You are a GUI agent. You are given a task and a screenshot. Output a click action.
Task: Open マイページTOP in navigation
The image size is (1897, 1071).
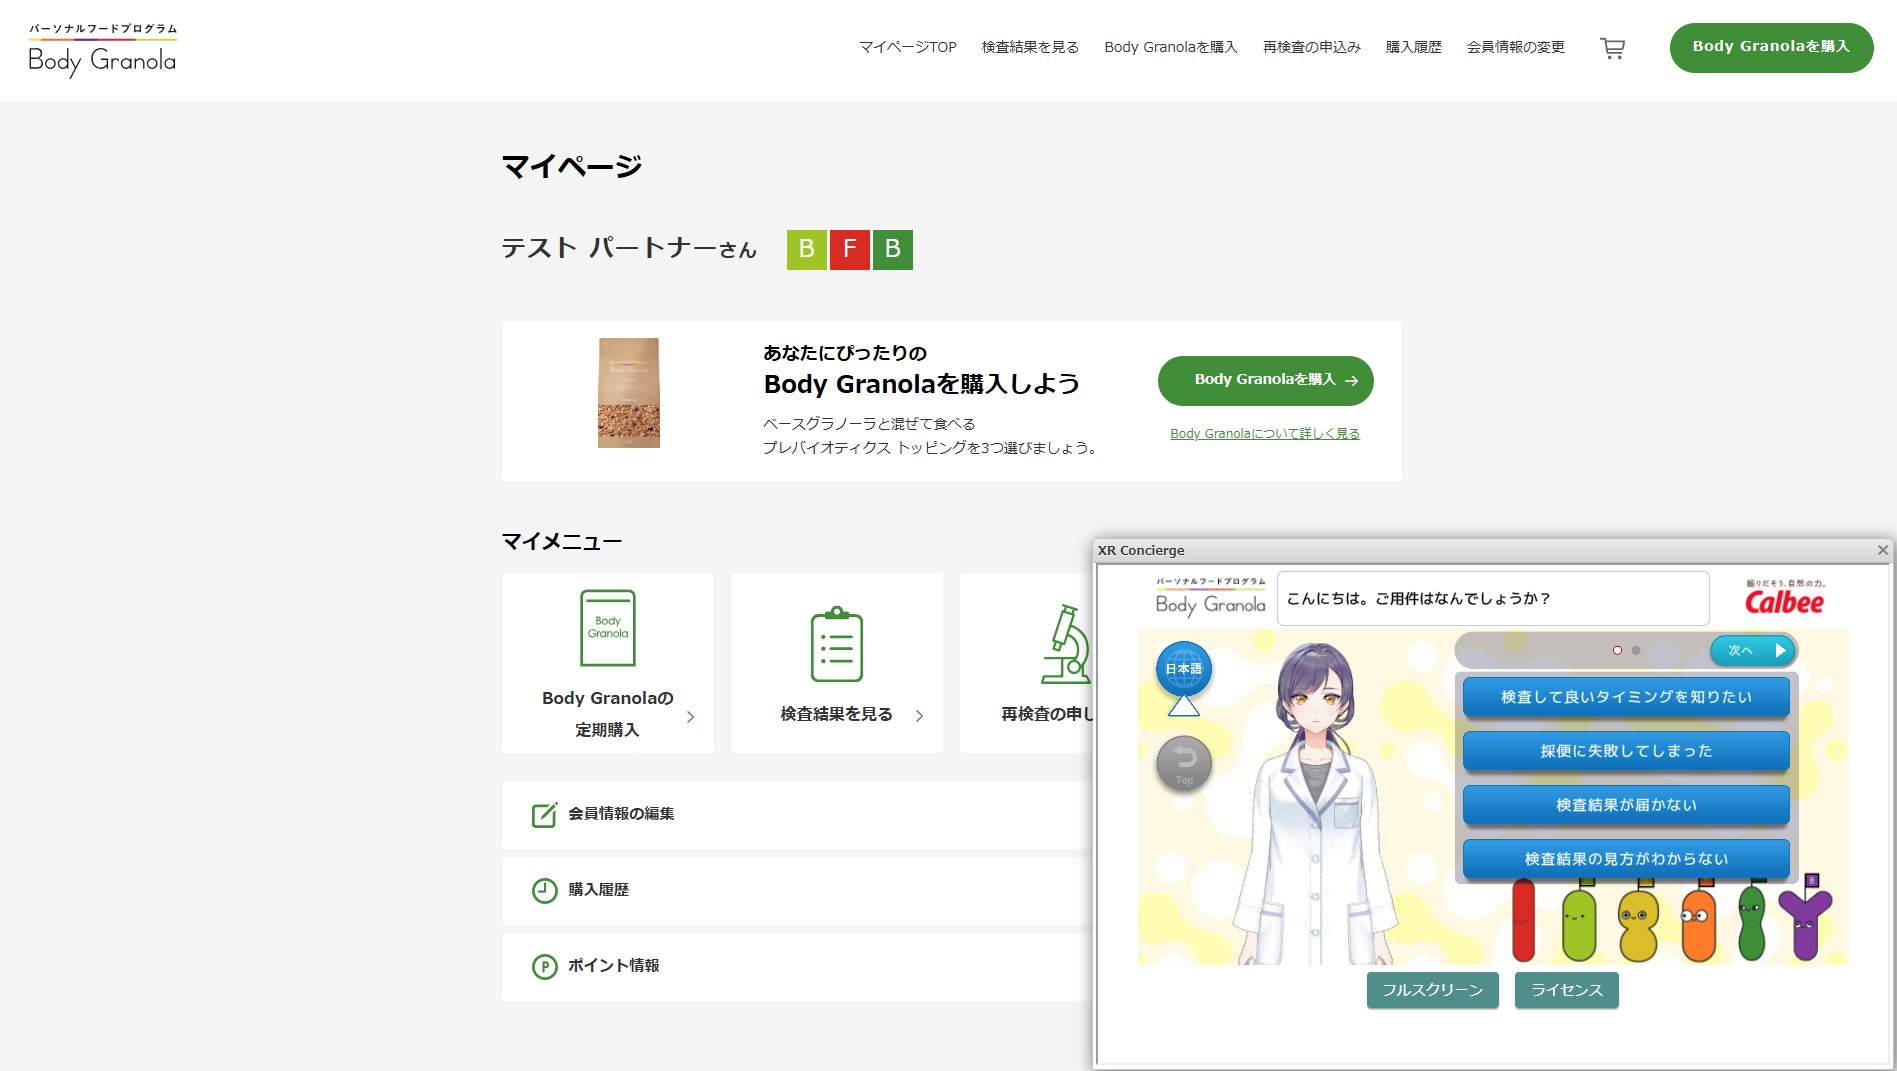(x=908, y=47)
